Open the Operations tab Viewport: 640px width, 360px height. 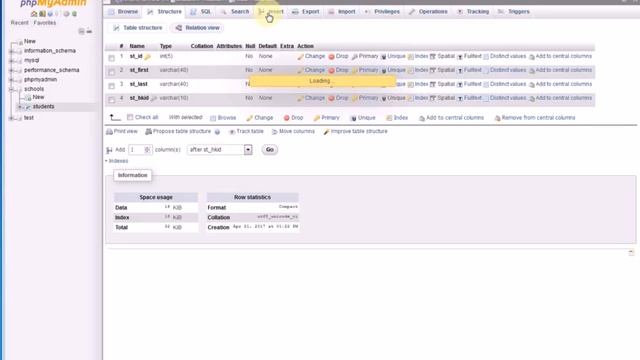pyautogui.click(x=428, y=11)
